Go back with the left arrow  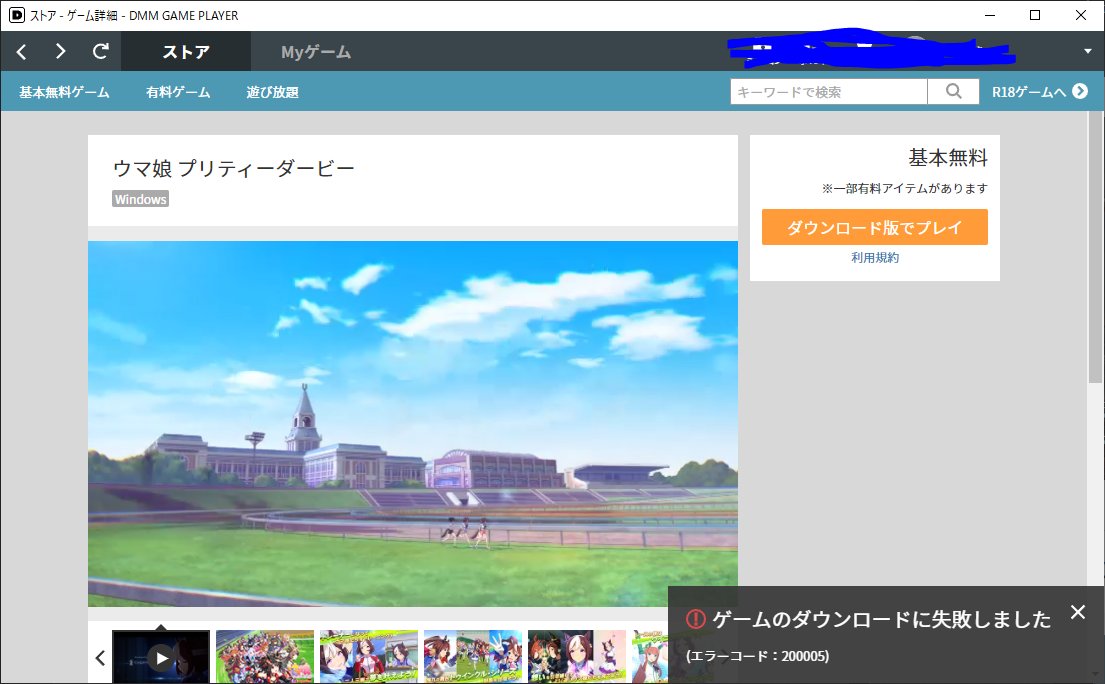[x=21, y=51]
